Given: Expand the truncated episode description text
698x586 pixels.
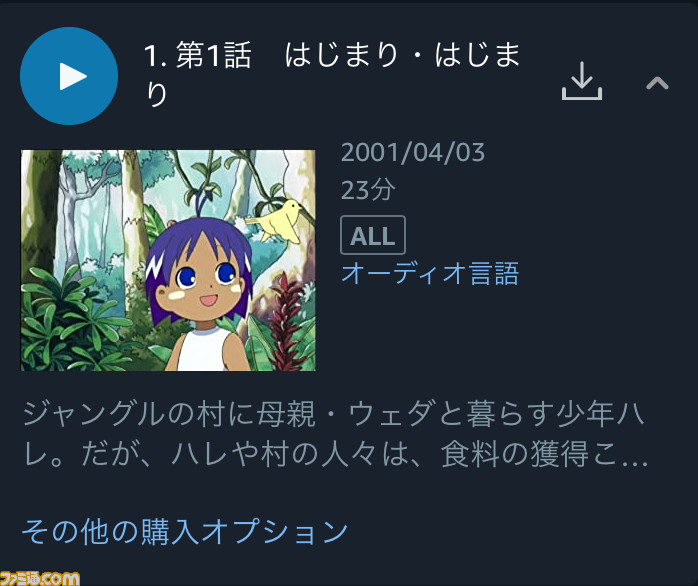Looking at the screenshot, I should point(335,434).
